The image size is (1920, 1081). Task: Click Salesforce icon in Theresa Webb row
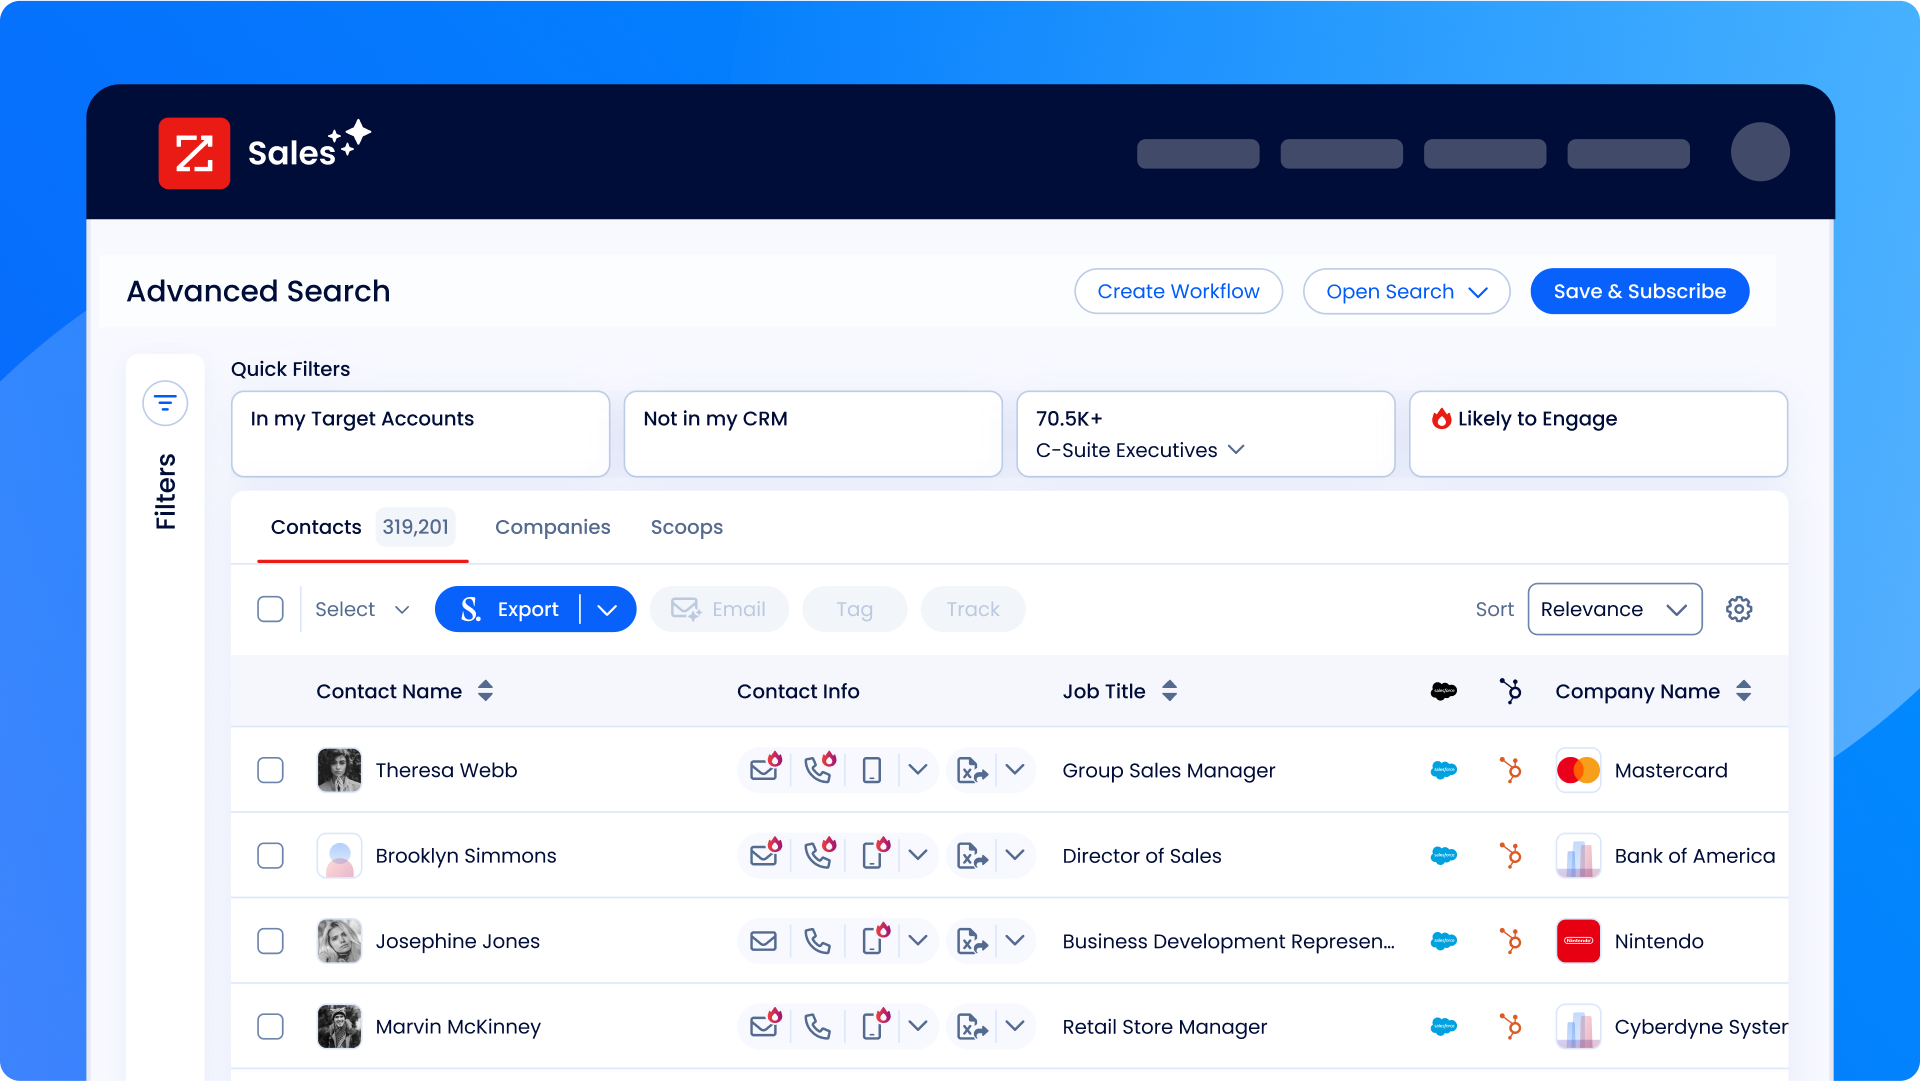click(1444, 770)
